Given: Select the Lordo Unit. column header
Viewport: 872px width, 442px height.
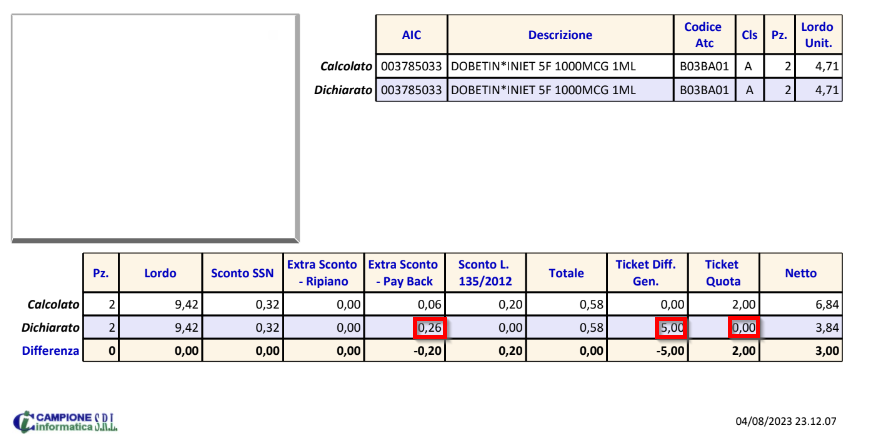Looking at the screenshot, I should [x=817, y=35].
